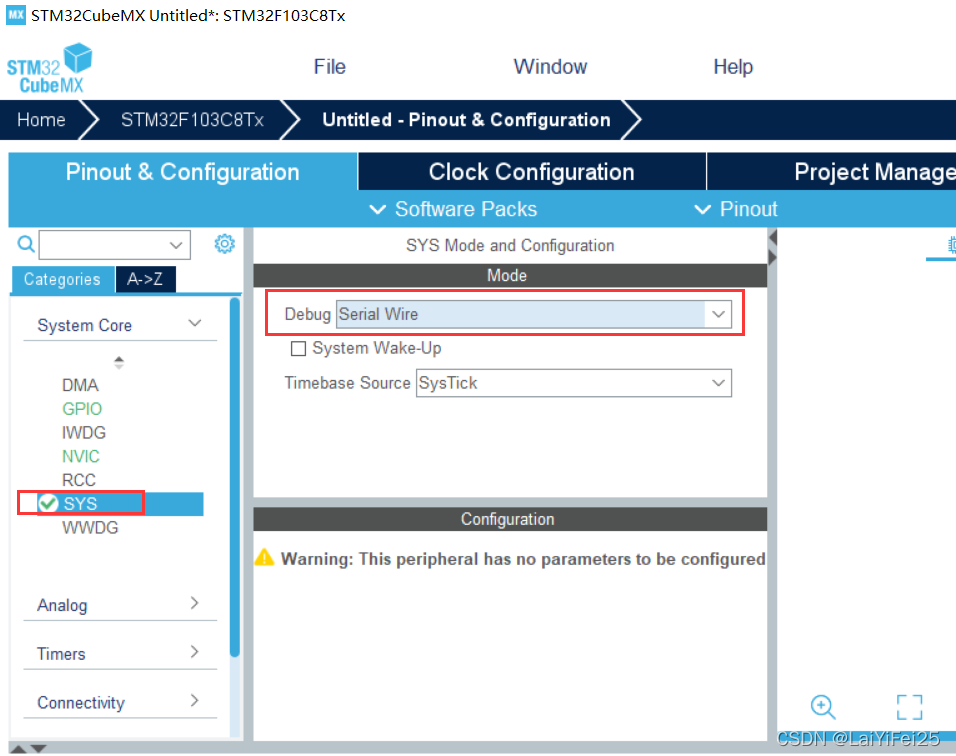The height and width of the screenshot is (756, 956).
Task: Open the Help menu
Action: coord(733,66)
